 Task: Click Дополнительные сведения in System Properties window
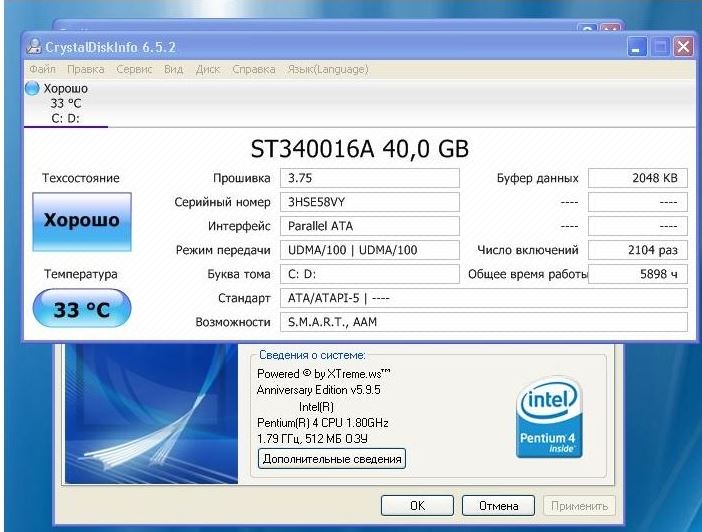click(332, 459)
